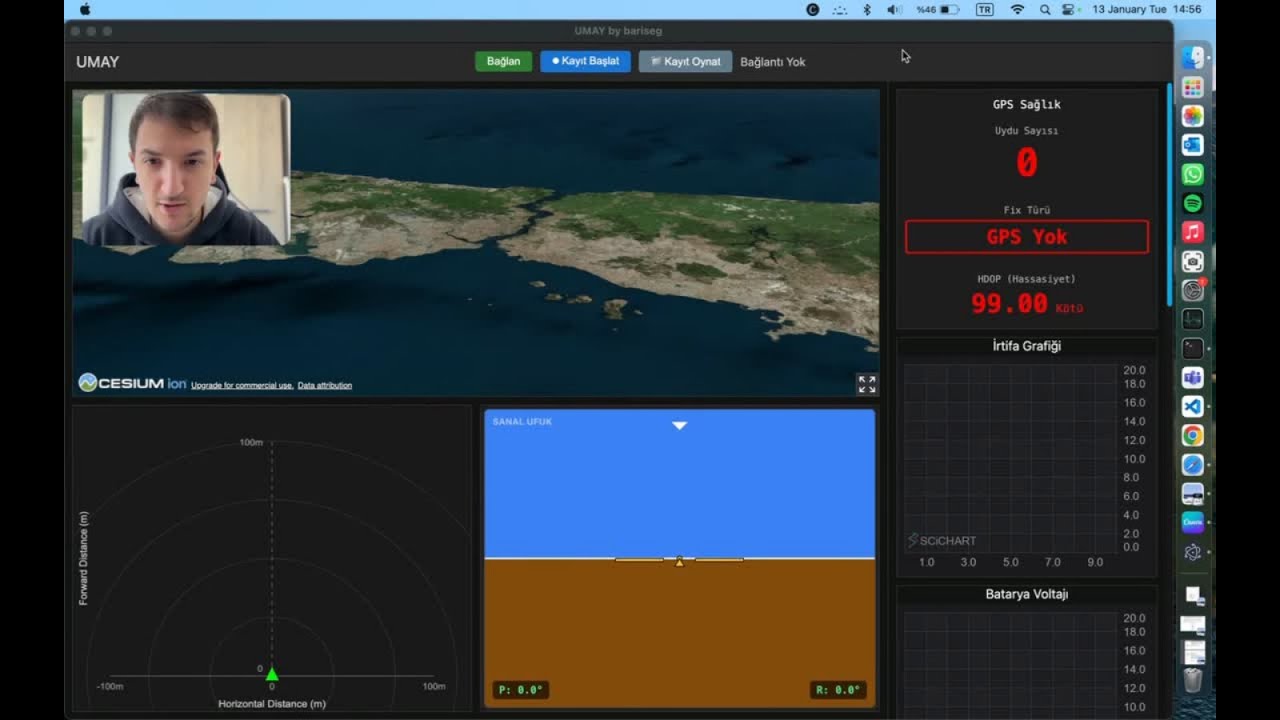Open the Screenshot app from the Dock
The image size is (1280, 720).
tap(1193, 261)
